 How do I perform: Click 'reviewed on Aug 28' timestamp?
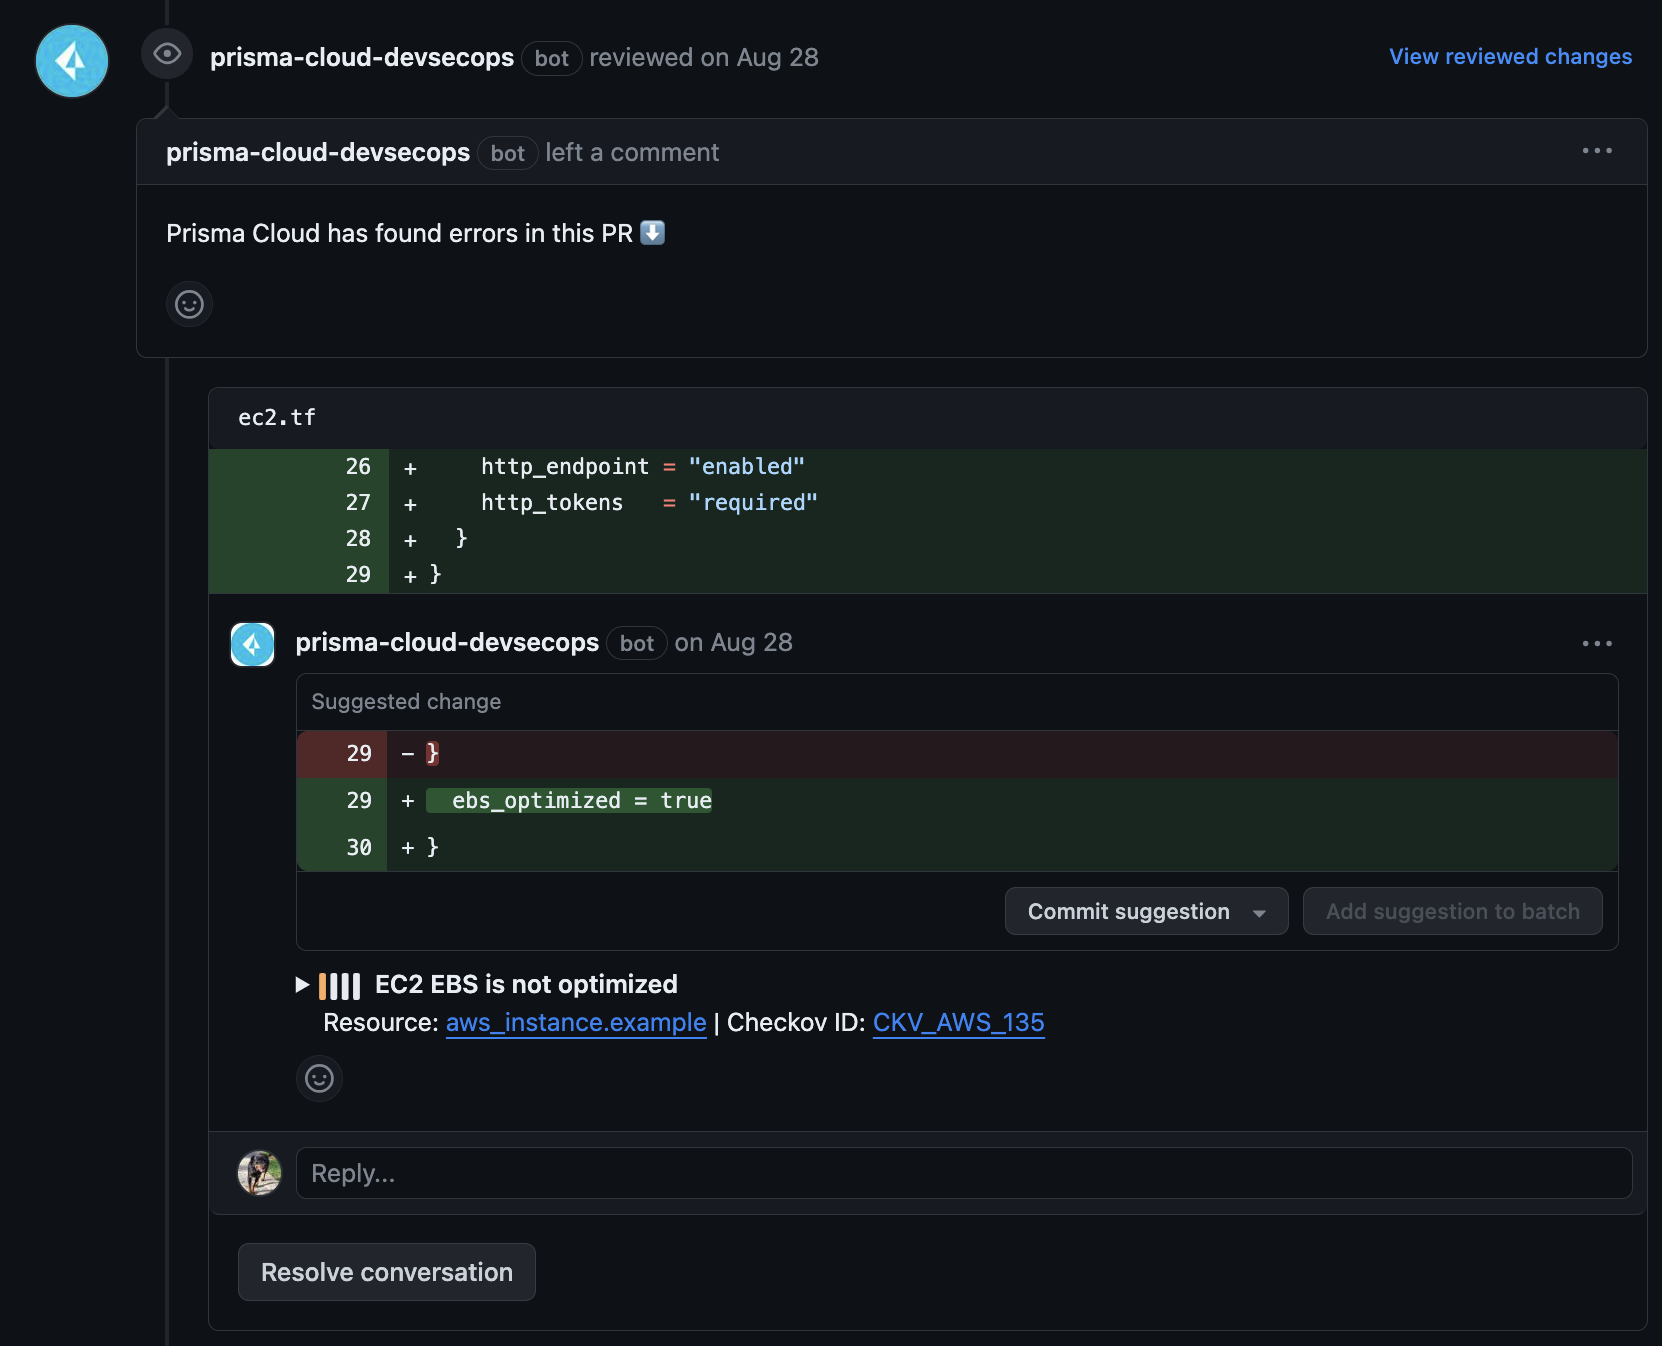[703, 58]
